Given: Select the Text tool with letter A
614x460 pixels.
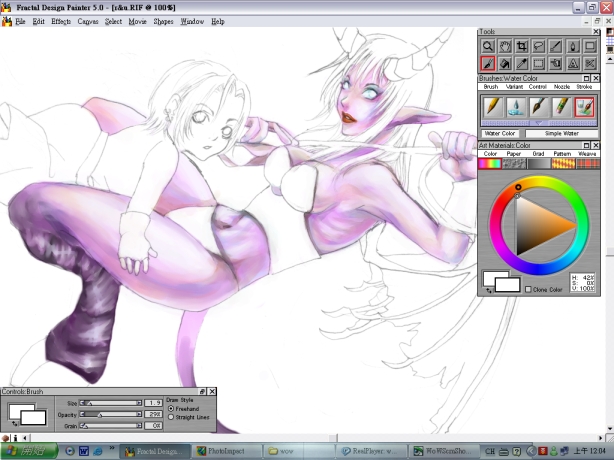Looking at the screenshot, I should coord(573,63).
